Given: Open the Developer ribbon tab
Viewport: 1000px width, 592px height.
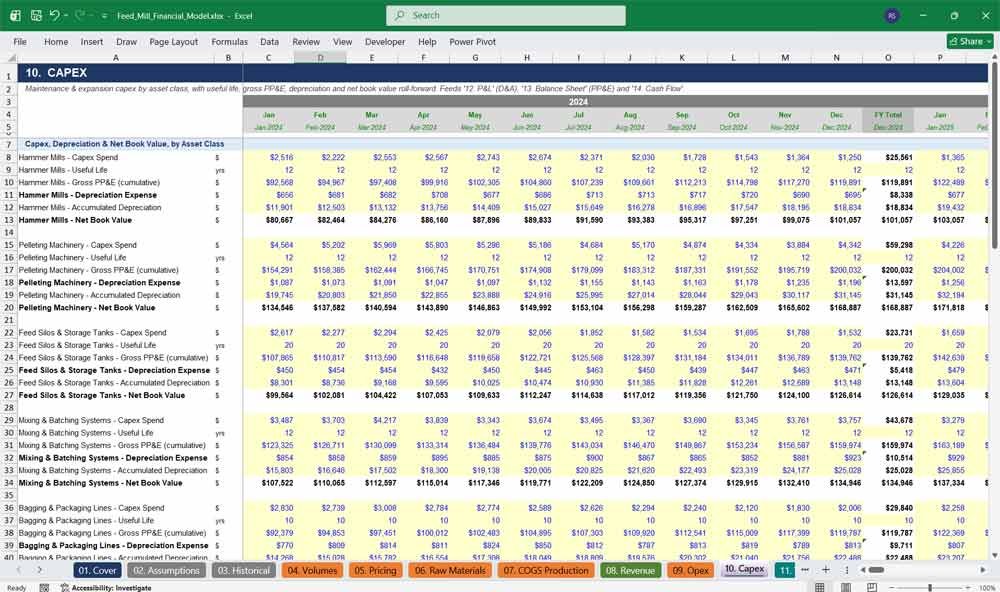Looking at the screenshot, I should (385, 41).
